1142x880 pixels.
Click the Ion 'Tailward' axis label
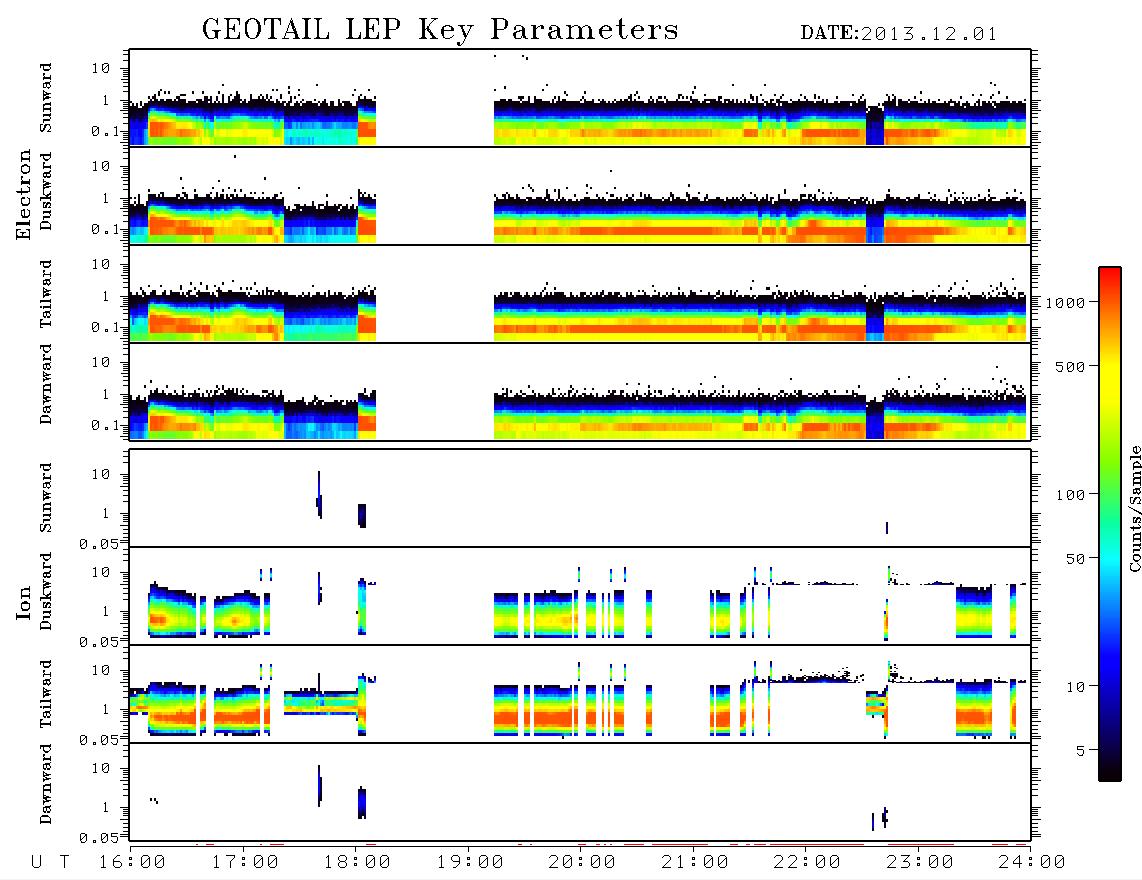pyautogui.click(x=46, y=694)
